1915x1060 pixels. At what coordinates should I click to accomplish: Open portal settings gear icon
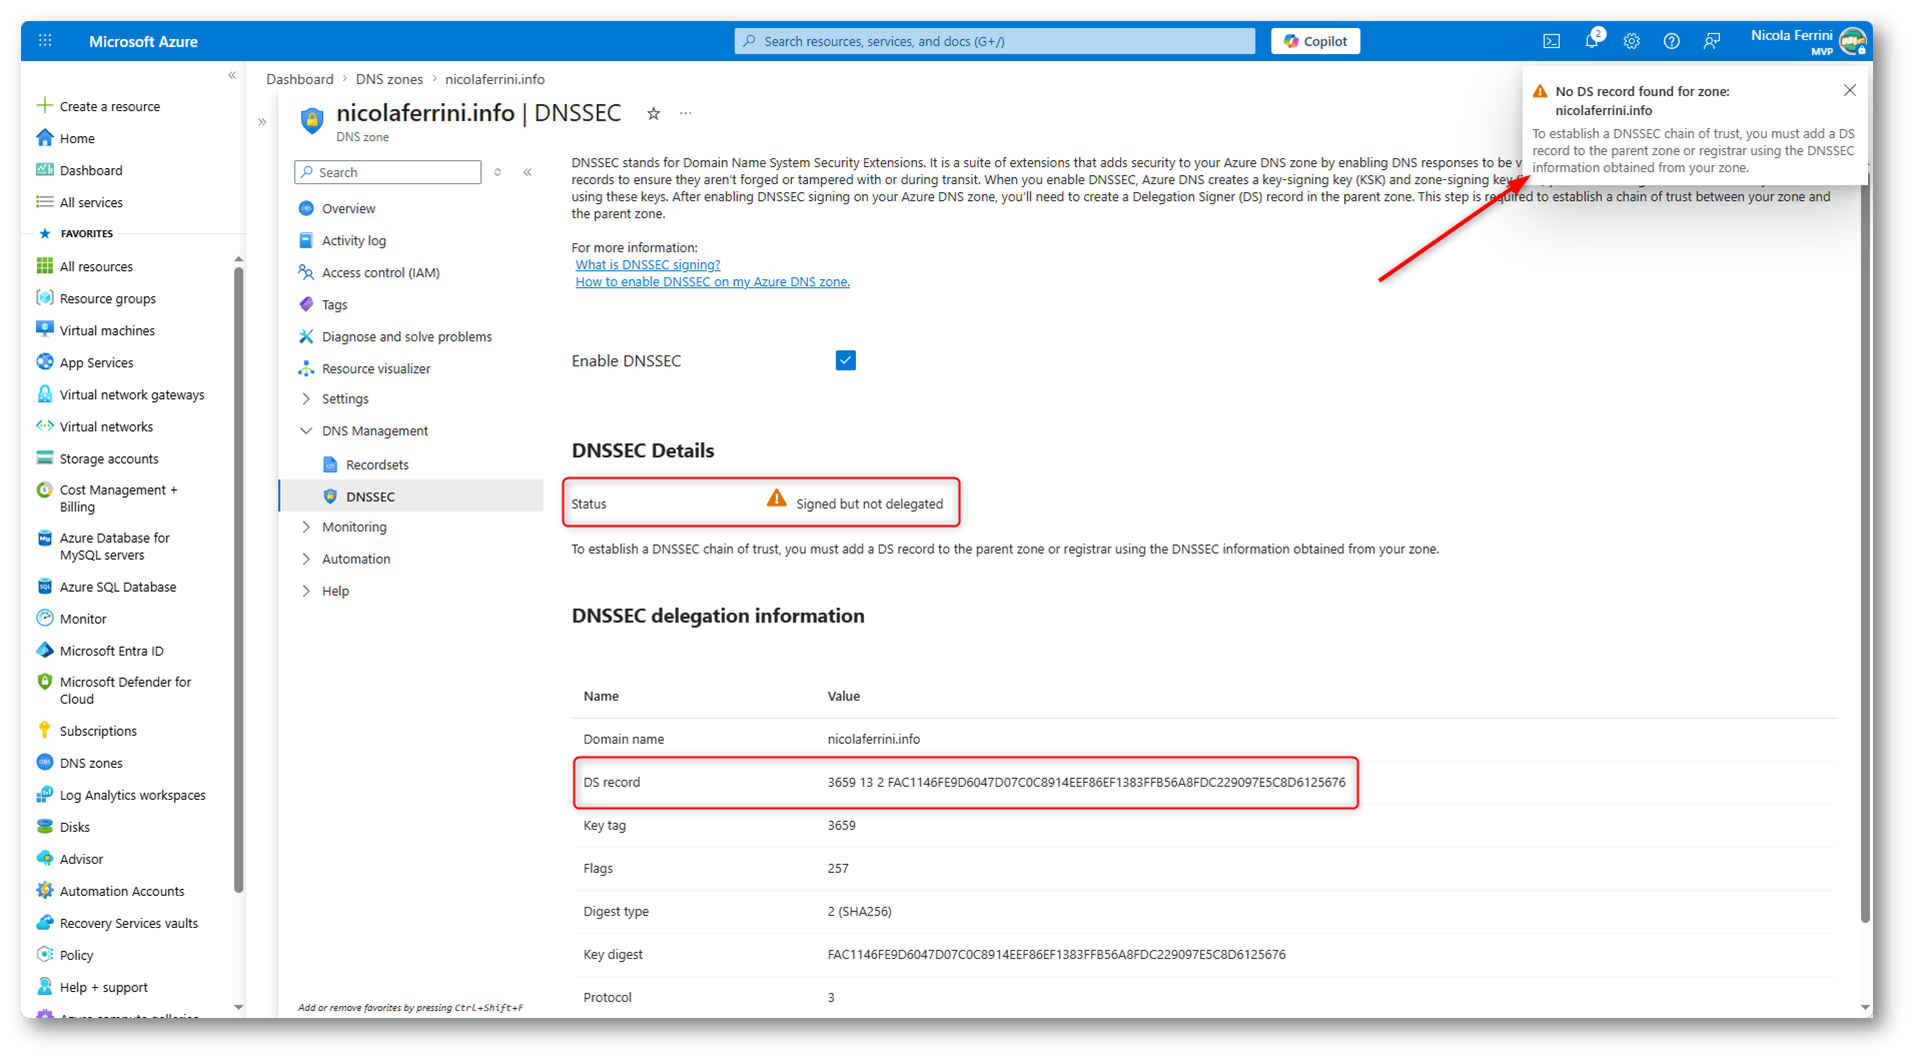(1631, 41)
